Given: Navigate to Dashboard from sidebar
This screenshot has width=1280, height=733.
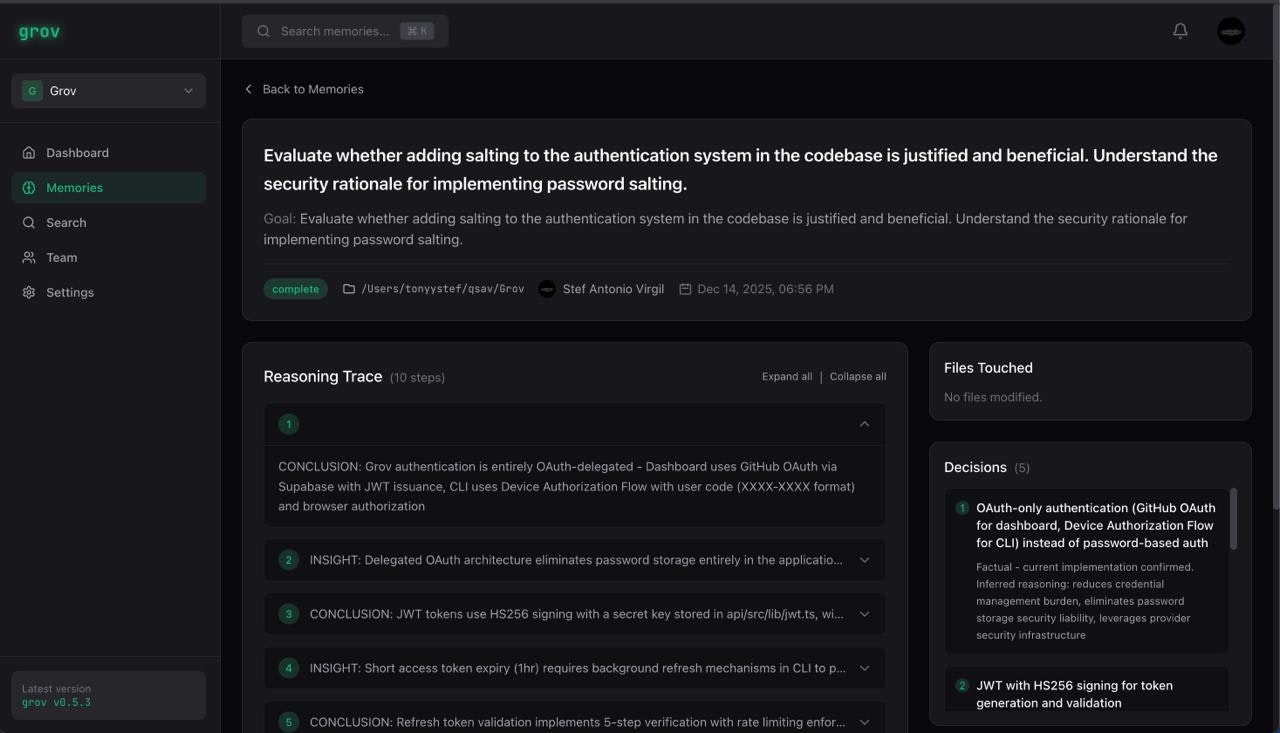Looking at the screenshot, I should point(77,152).
